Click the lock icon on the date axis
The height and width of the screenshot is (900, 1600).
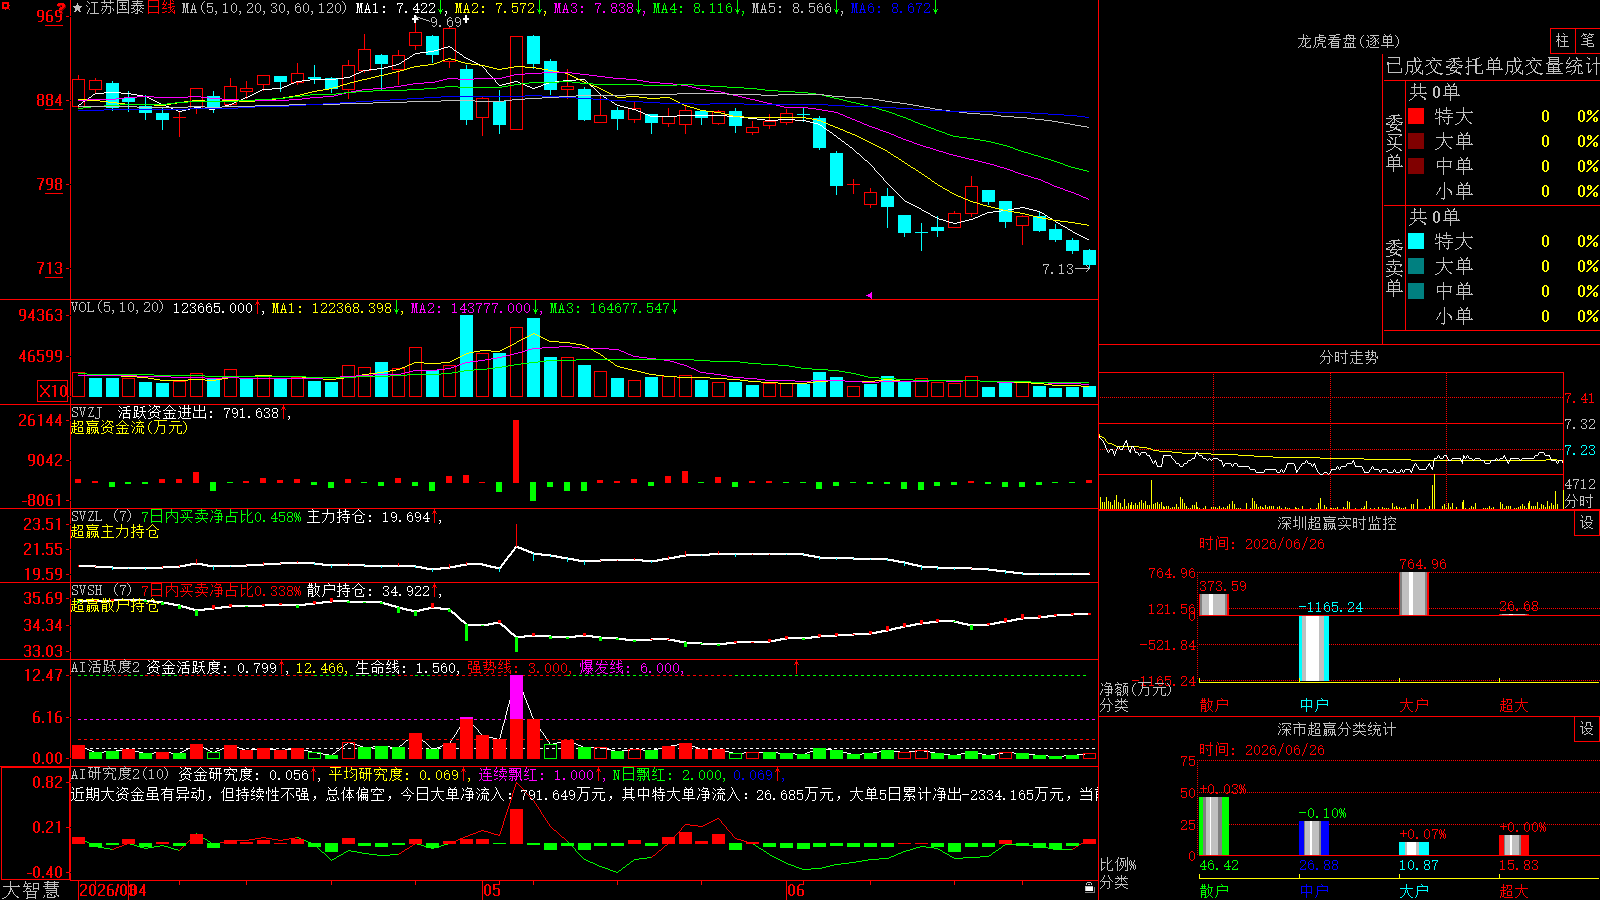pos(1090,888)
